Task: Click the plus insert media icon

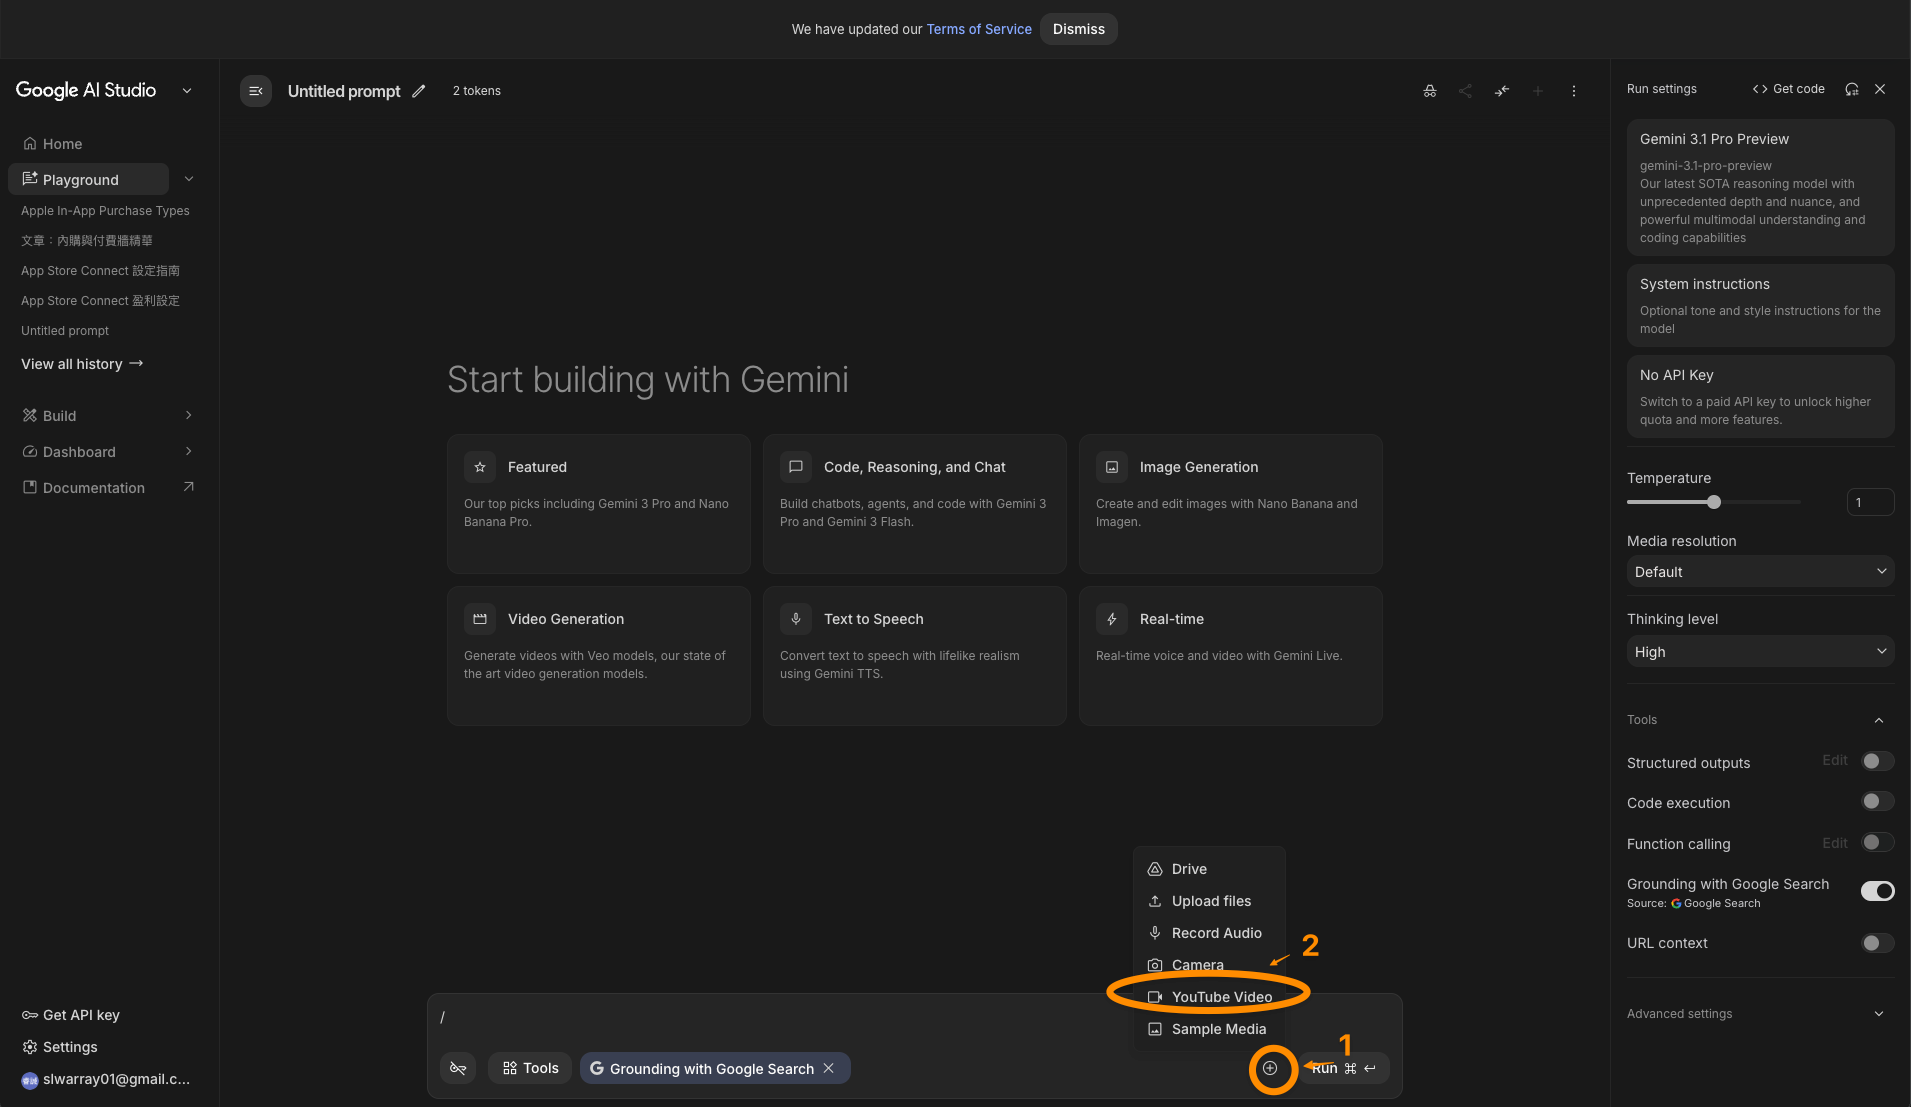Action: point(1270,1068)
